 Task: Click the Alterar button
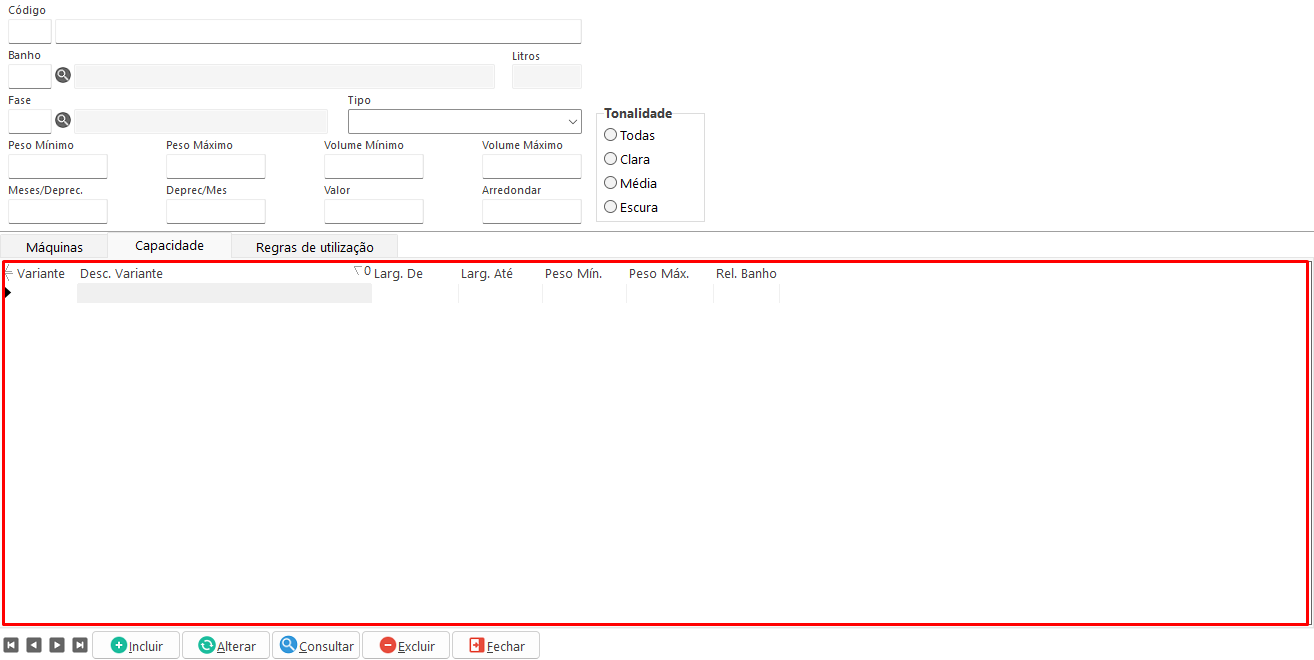(x=226, y=646)
